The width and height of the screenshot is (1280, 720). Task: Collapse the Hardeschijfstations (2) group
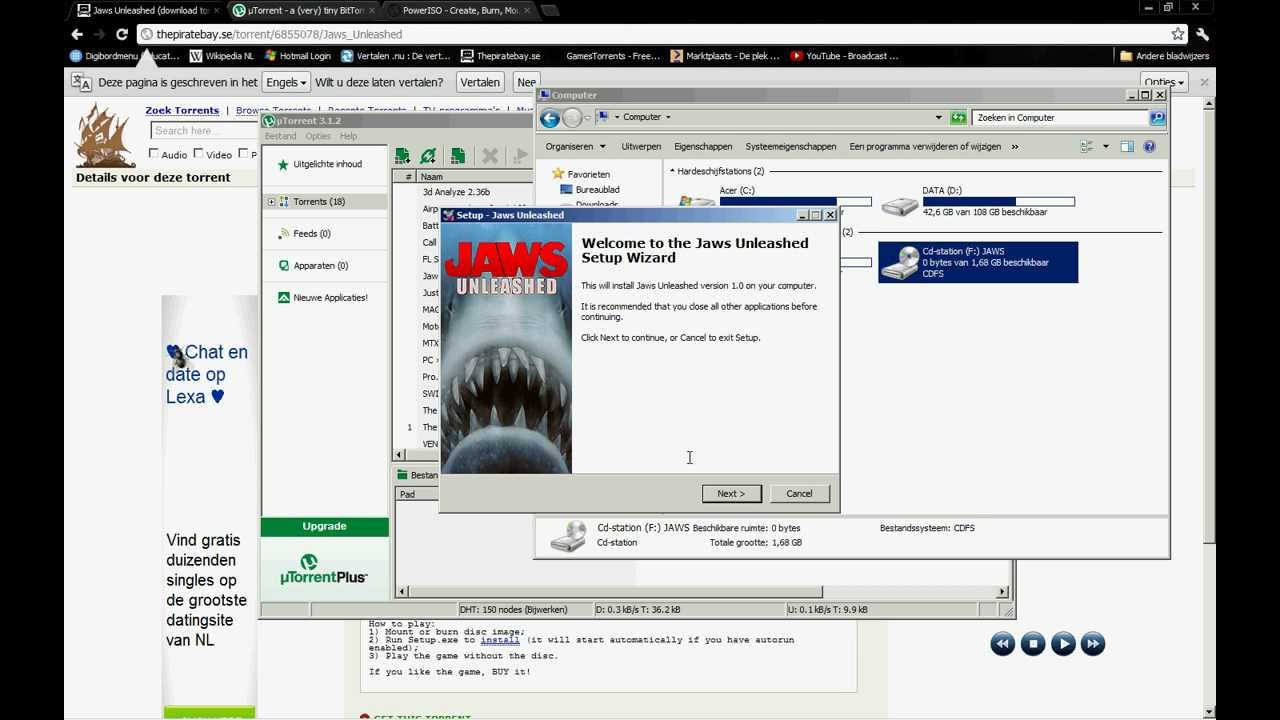672,171
